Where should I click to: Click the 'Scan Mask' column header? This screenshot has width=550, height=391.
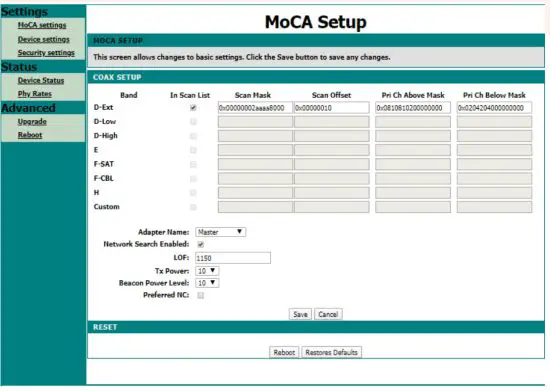click(x=253, y=95)
